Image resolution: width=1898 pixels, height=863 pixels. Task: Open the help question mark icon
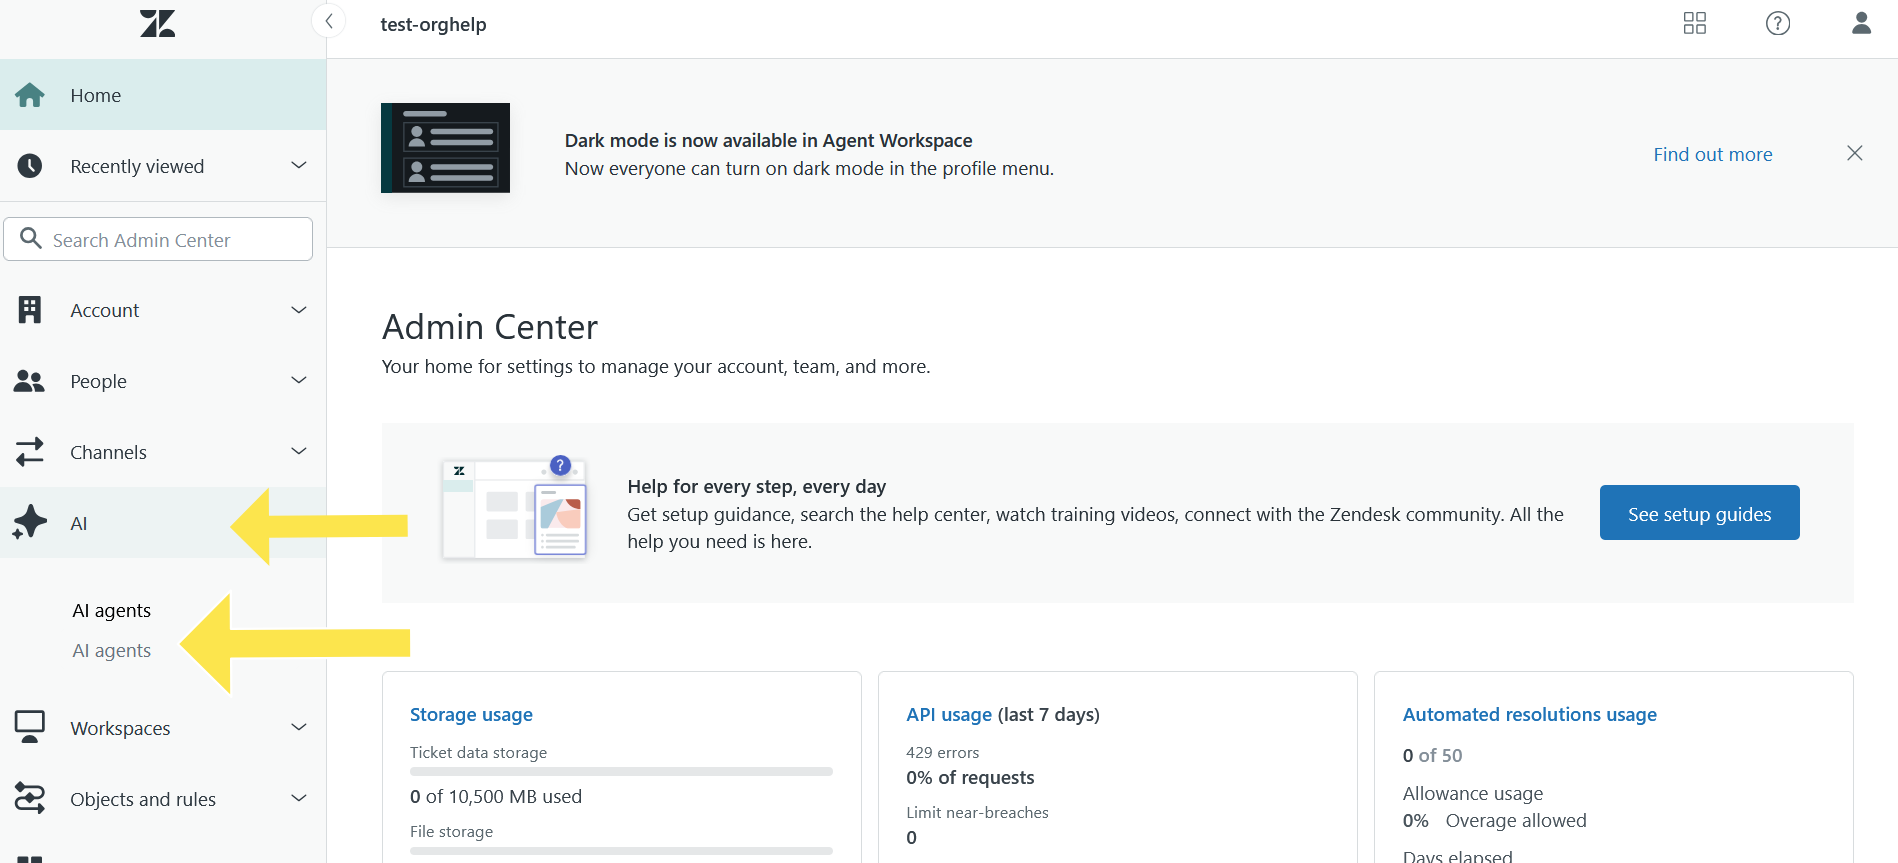(1777, 23)
